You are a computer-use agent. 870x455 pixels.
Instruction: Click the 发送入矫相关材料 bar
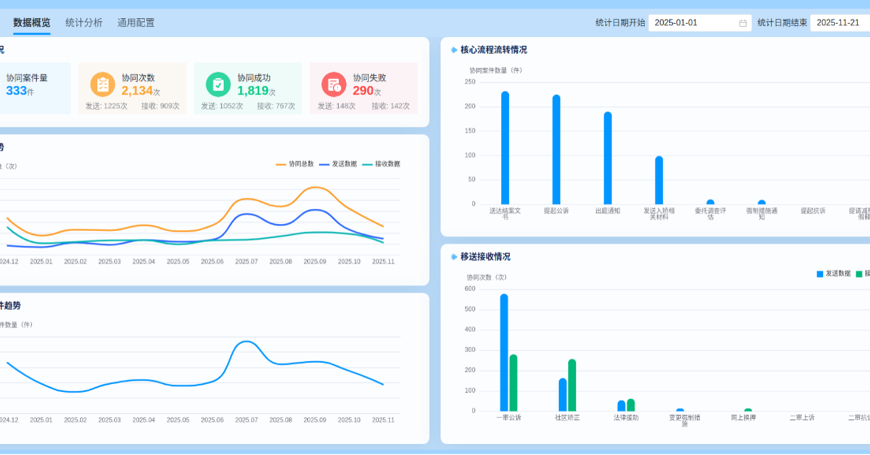pyautogui.click(x=659, y=180)
